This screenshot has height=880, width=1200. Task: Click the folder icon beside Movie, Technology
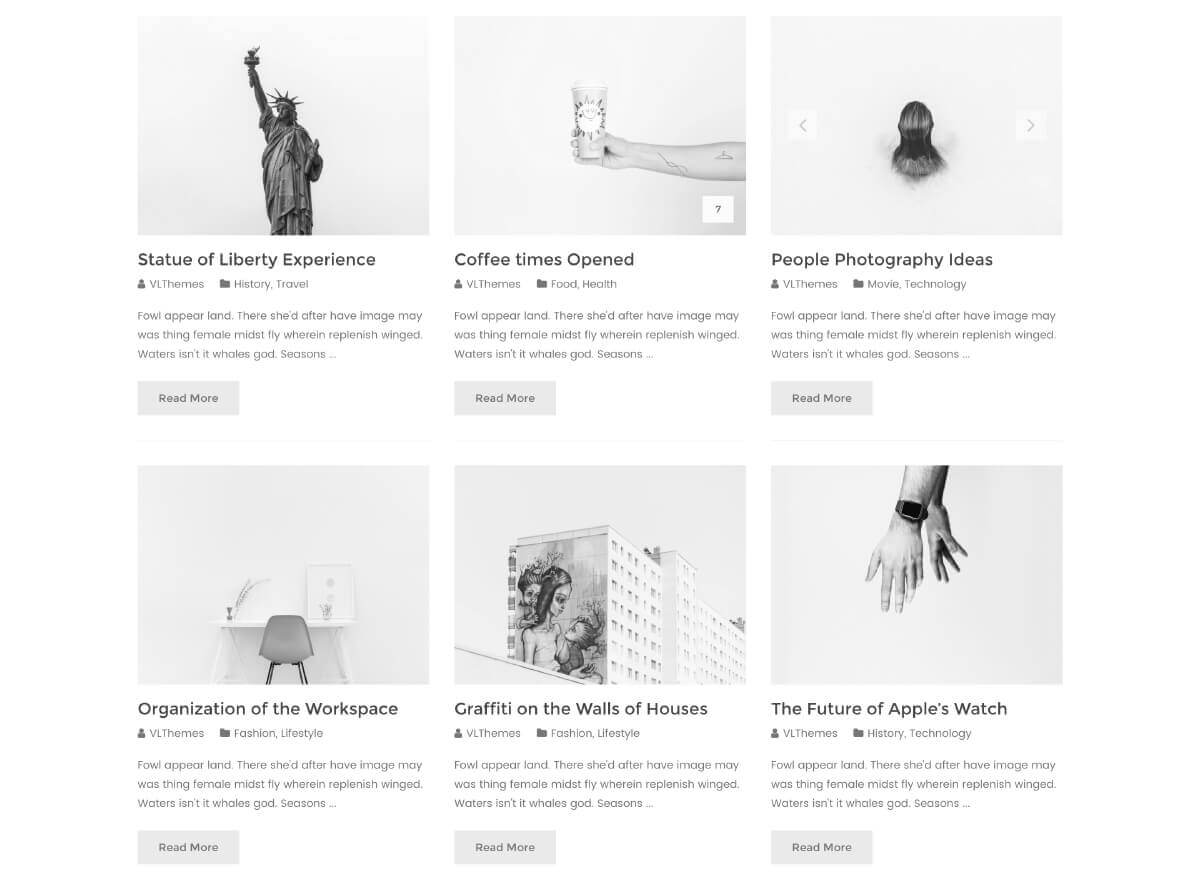pyautogui.click(x=858, y=284)
